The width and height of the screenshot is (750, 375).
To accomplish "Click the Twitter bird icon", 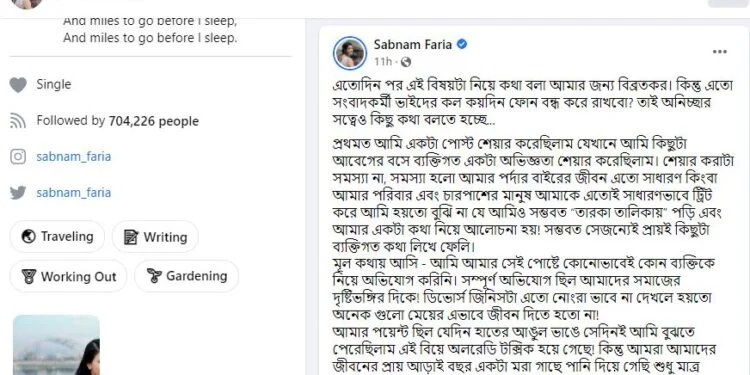I will tap(18, 193).
